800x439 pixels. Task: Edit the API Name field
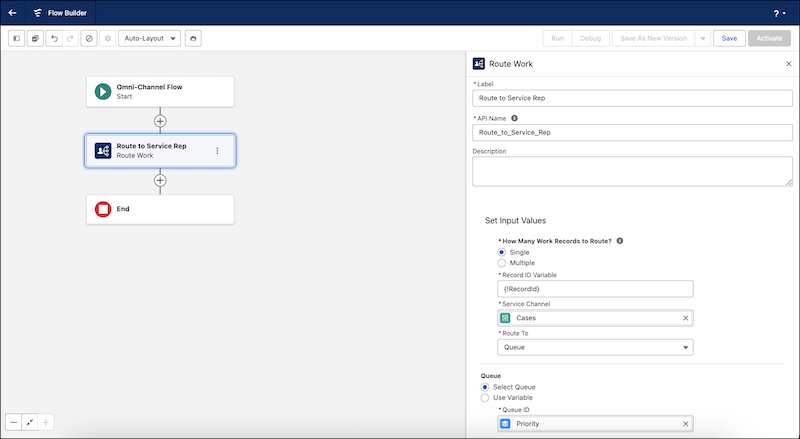tap(632, 132)
